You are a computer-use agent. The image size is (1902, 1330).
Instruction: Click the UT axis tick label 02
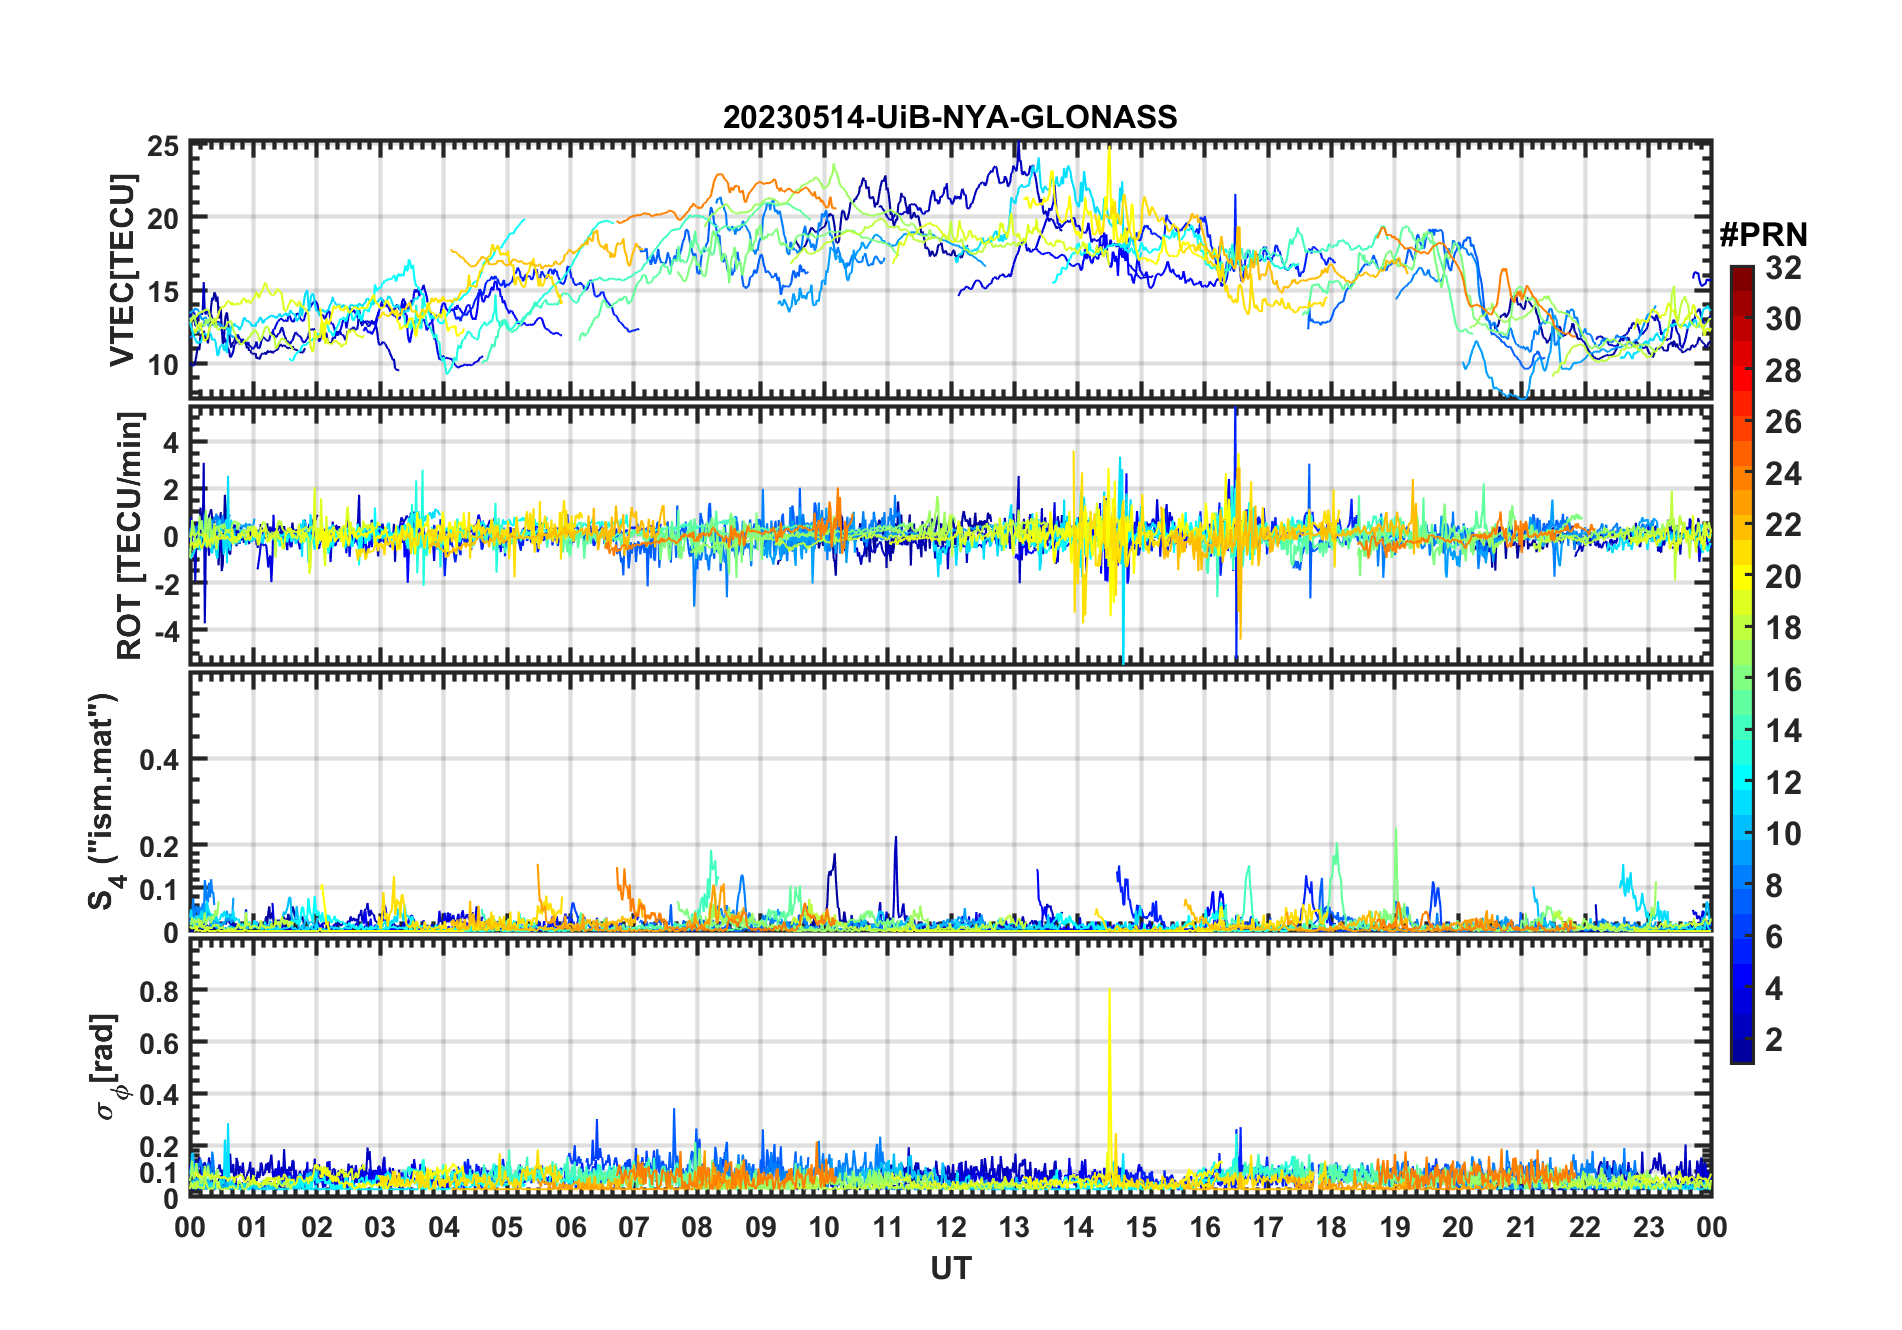tap(317, 1227)
